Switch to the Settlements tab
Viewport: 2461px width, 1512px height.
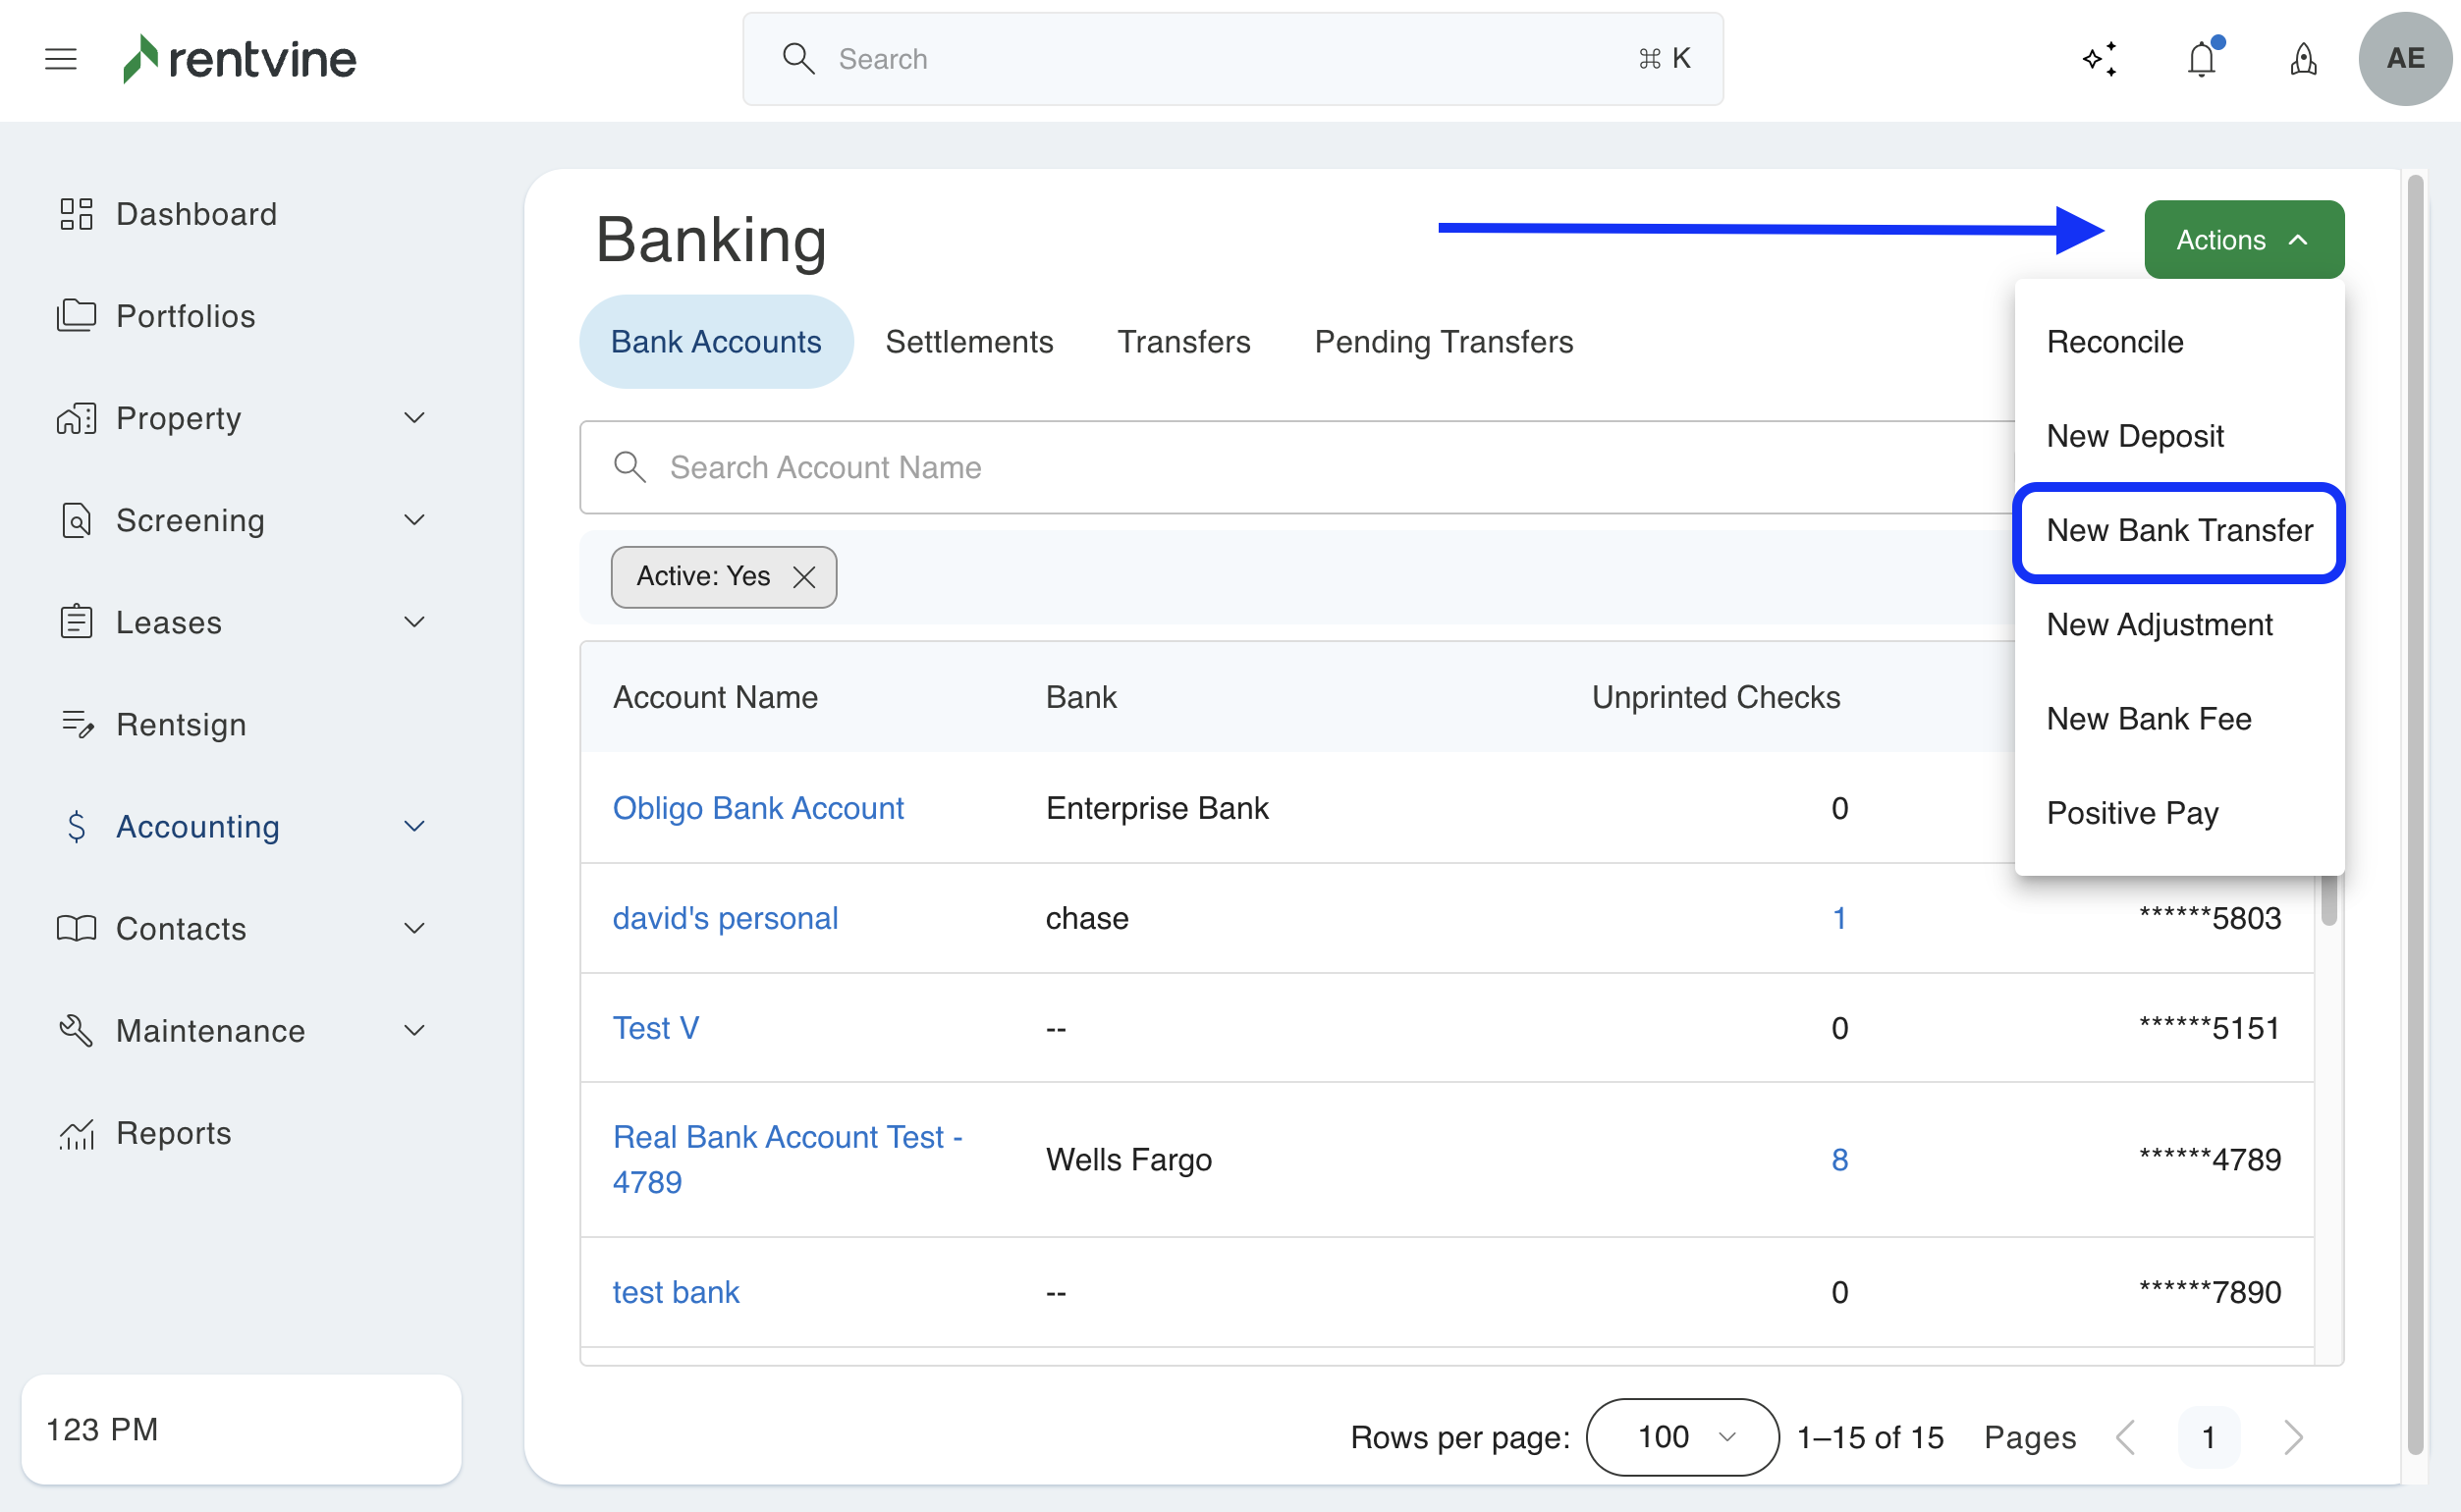(x=969, y=342)
